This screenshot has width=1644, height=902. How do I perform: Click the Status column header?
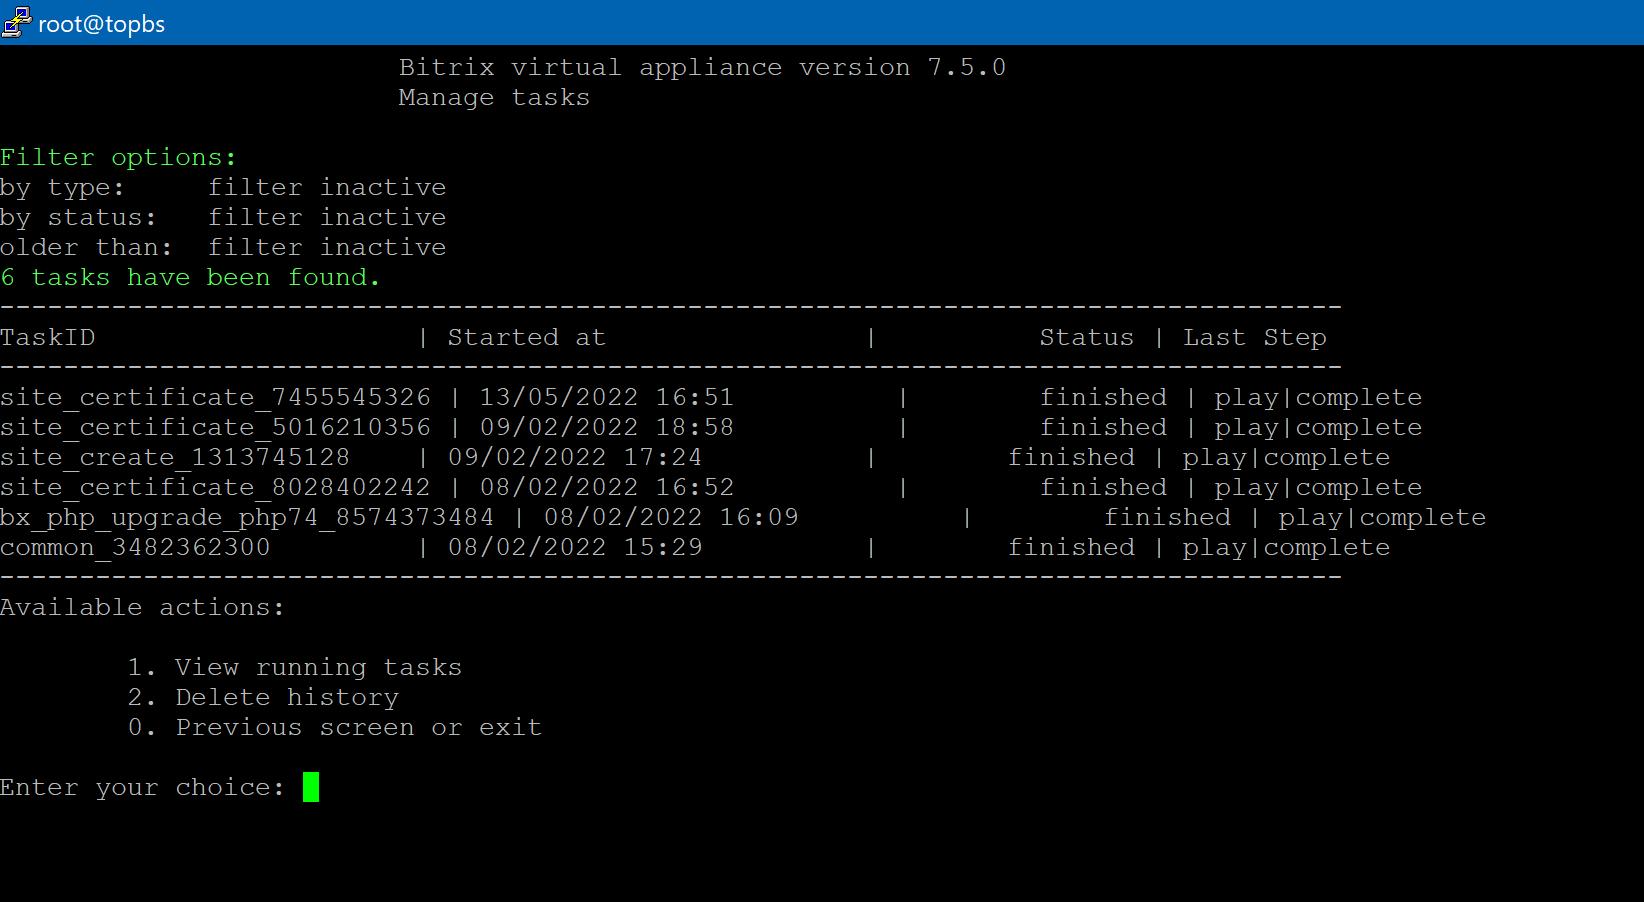tap(1087, 337)
